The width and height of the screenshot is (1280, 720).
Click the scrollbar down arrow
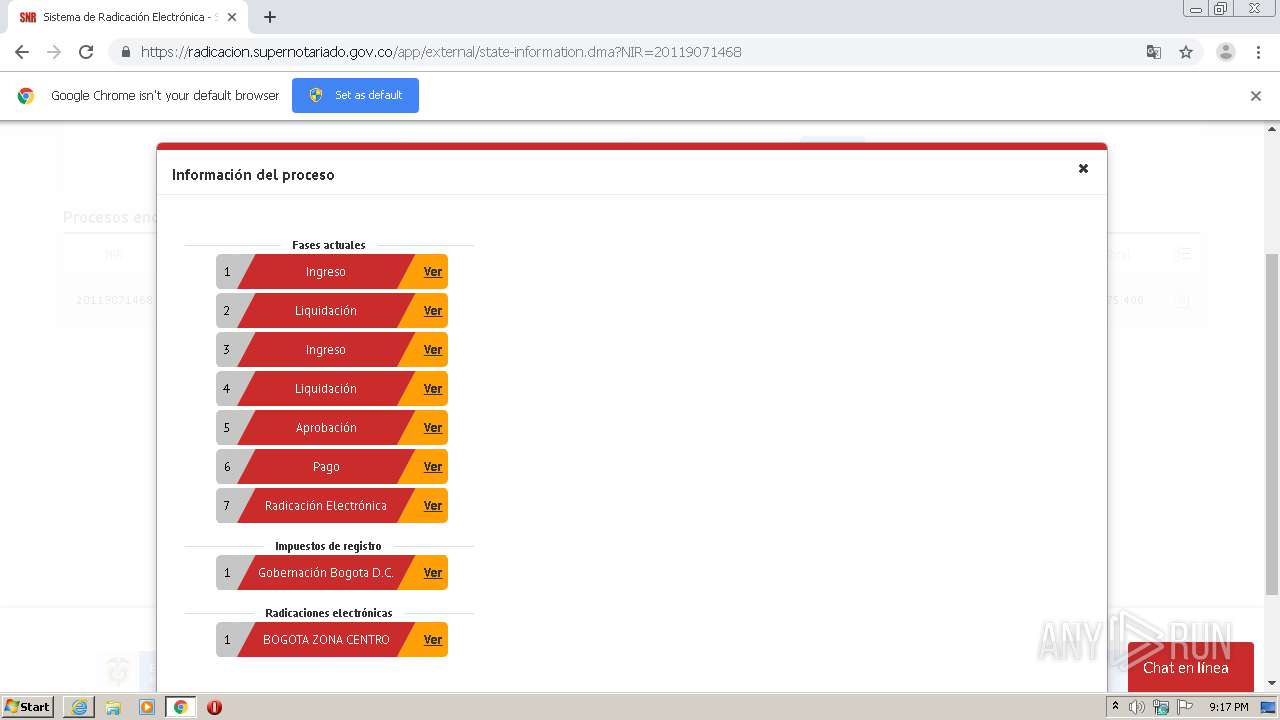tap(1272, 683)
